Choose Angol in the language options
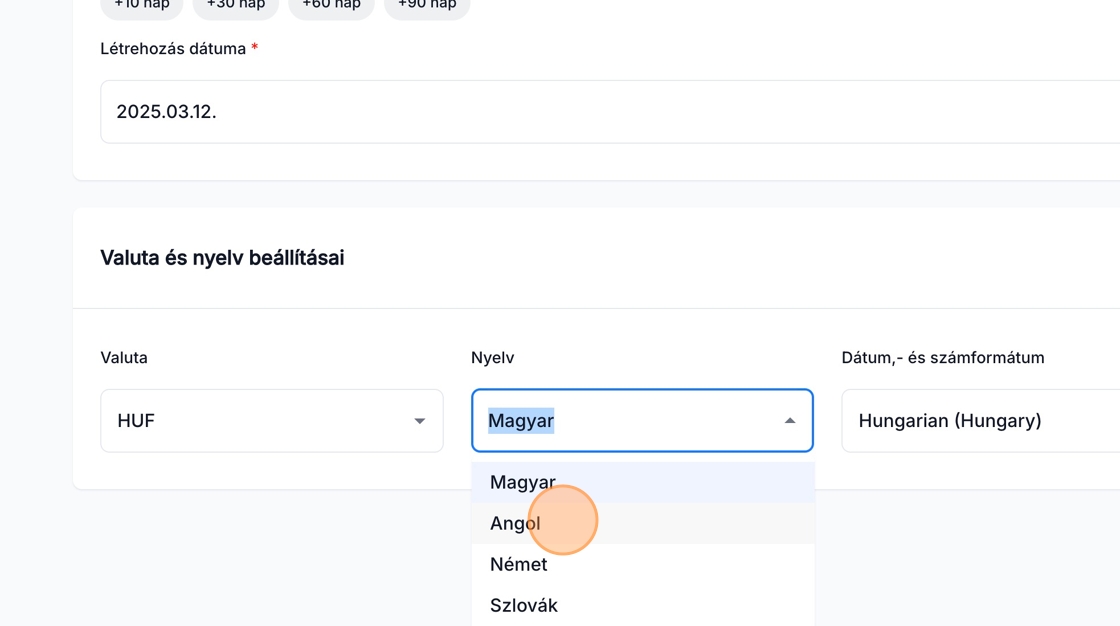This screenshot has height=626, width=1120. pyautogui.click(x=515, y=523)
